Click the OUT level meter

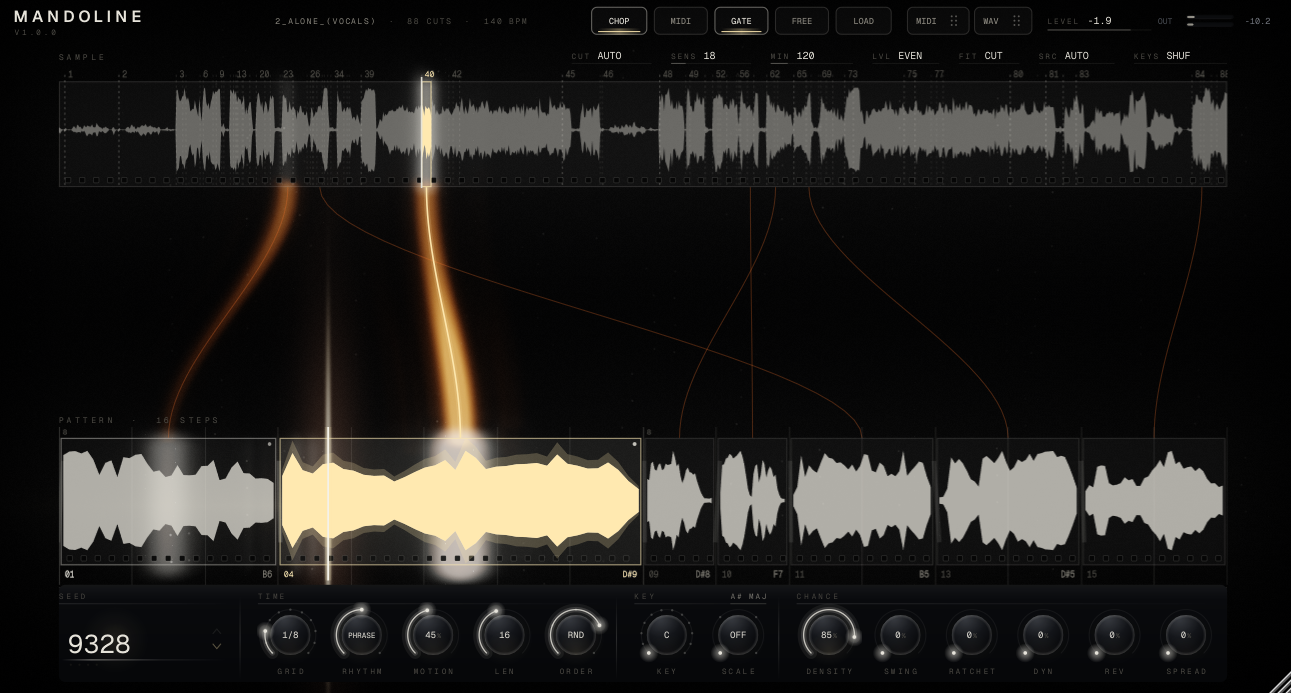1209,21
